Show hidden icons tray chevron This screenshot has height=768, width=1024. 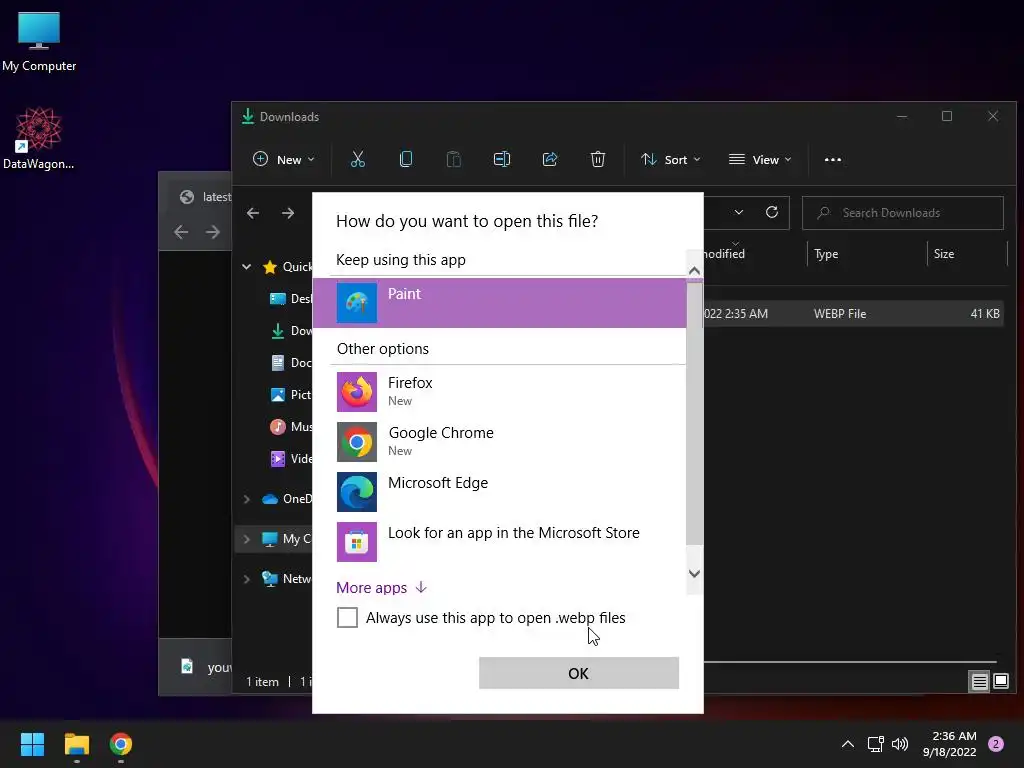[x=848, y=744]
